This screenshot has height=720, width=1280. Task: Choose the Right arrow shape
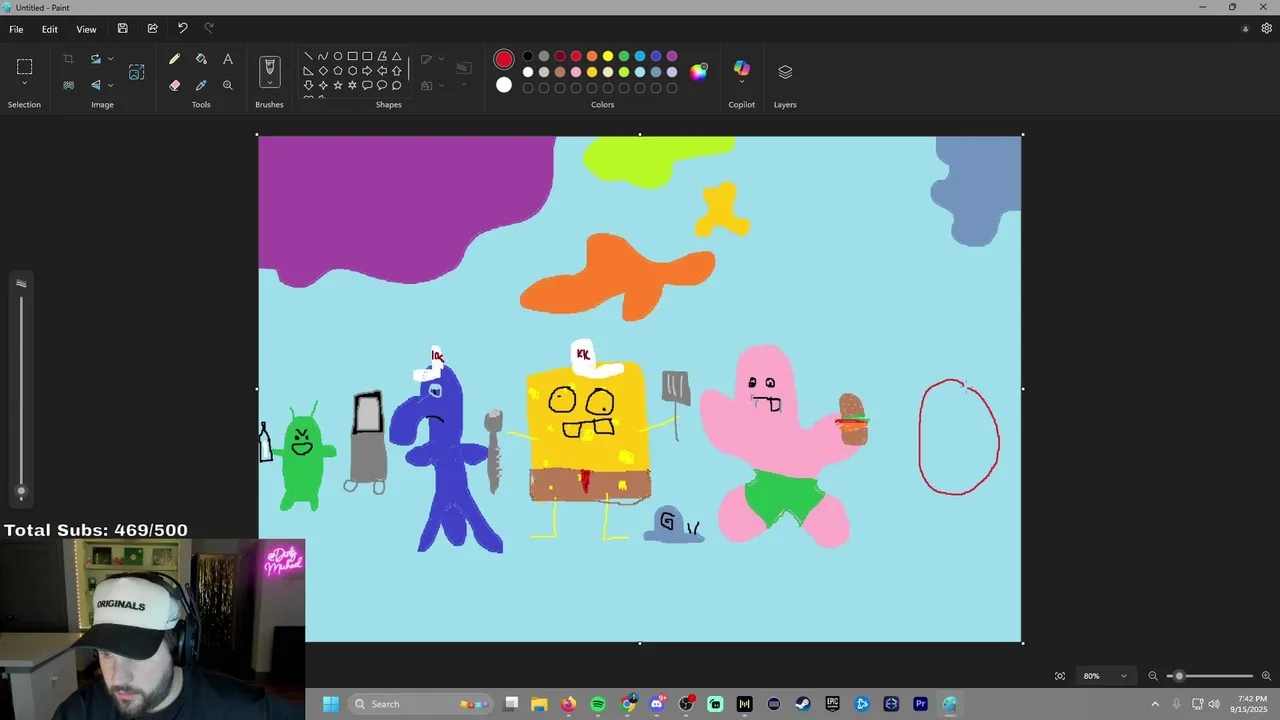tap(367, 71)
